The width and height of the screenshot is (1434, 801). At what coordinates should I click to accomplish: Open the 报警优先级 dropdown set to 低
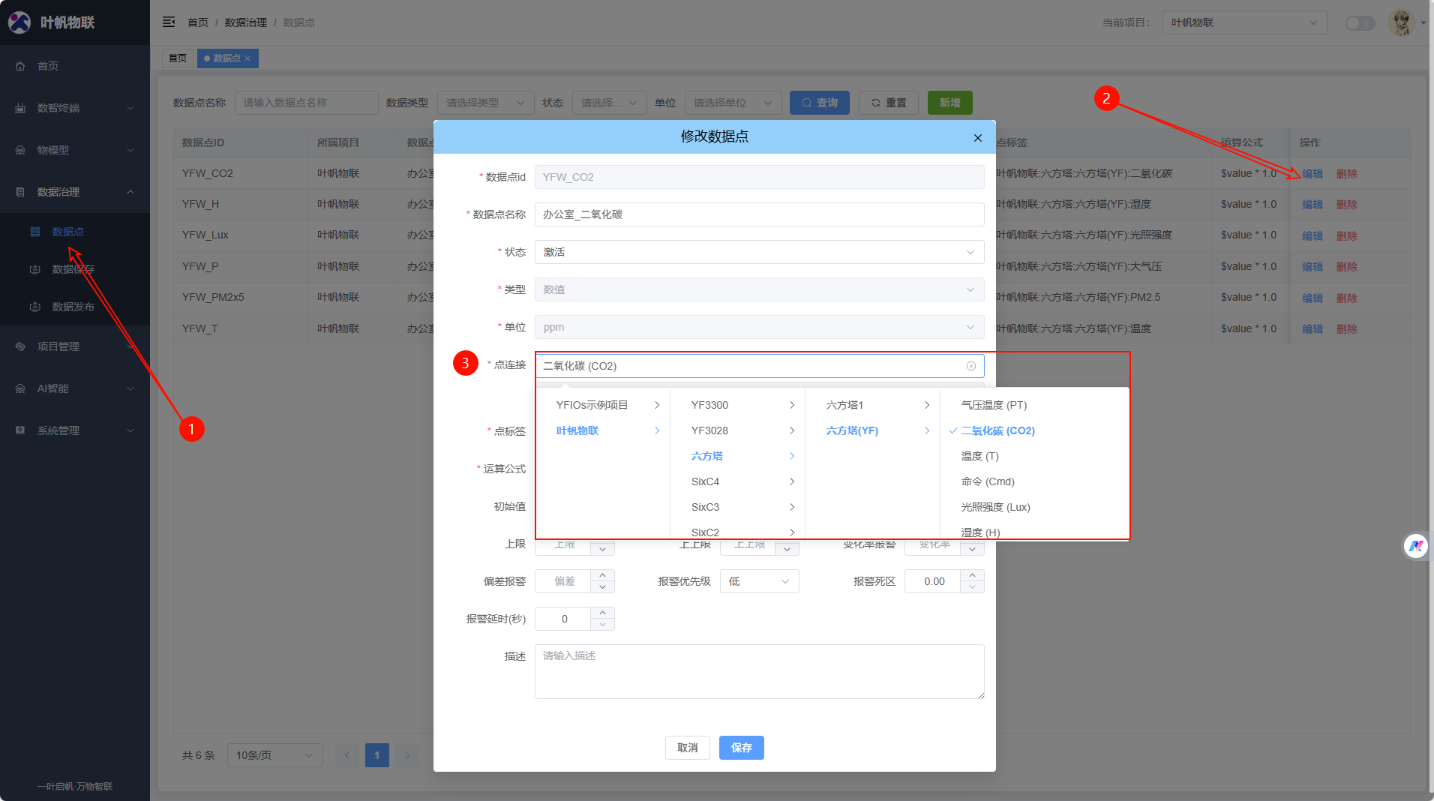[759, 581]
